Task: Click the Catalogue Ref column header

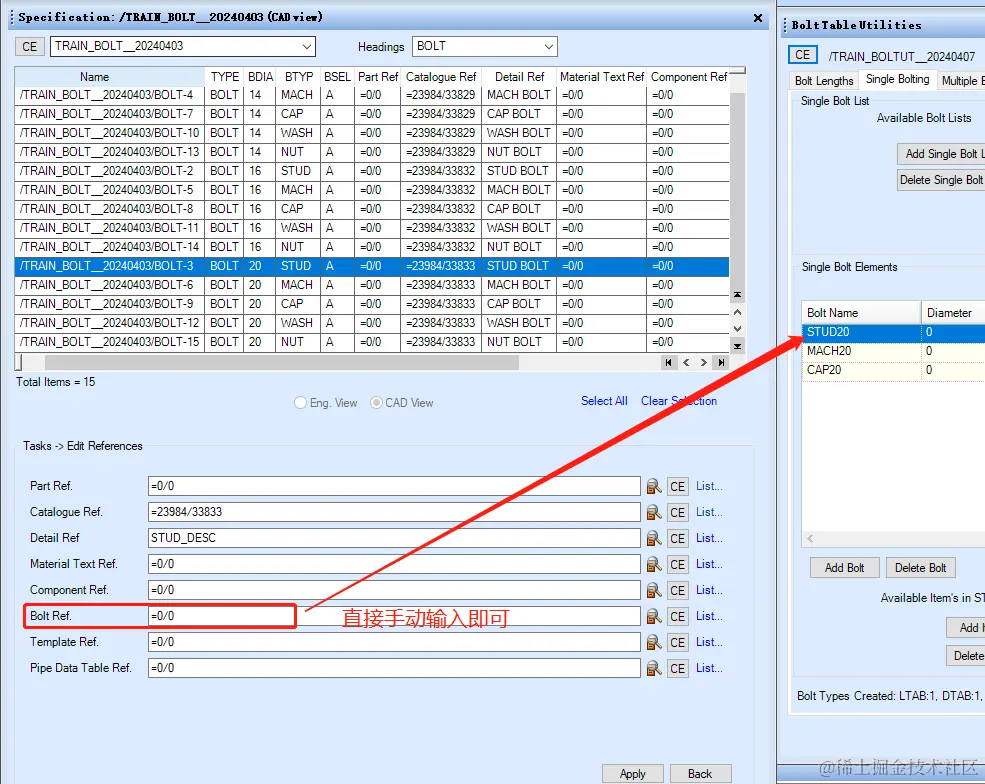Action: (441, 77)
